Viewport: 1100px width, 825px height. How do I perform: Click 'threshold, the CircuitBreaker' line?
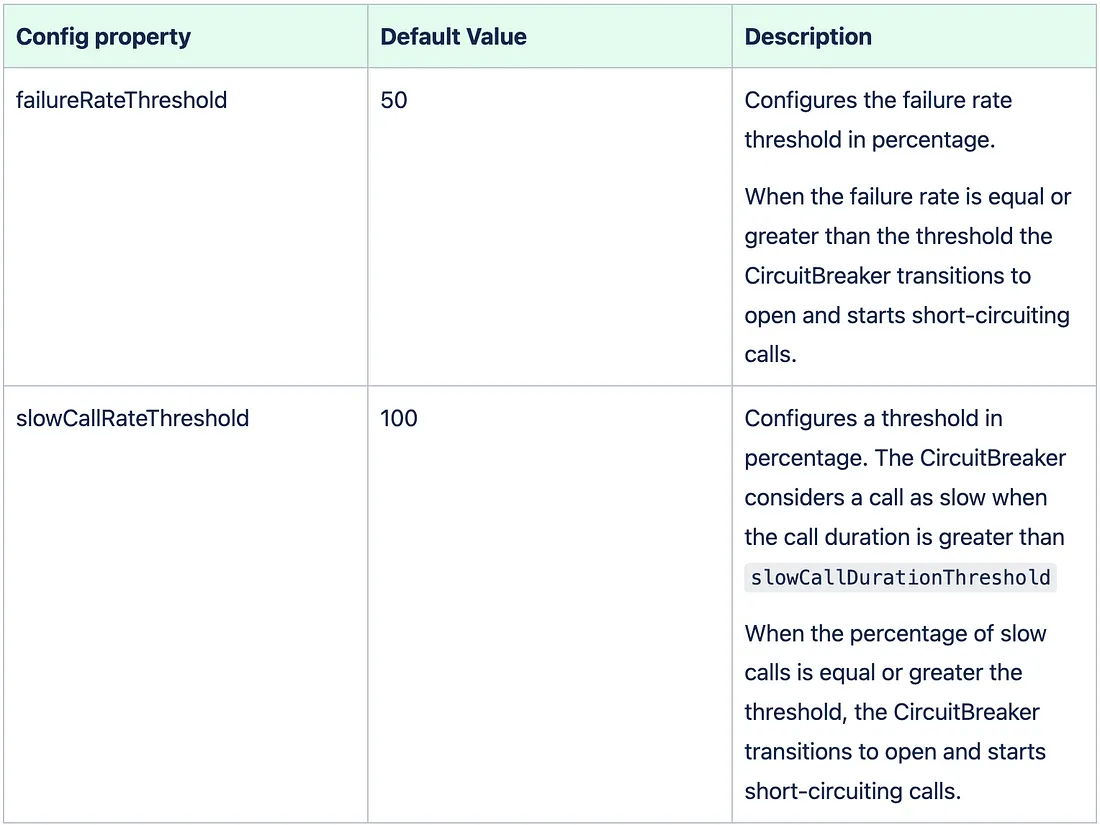pos(892,712)
